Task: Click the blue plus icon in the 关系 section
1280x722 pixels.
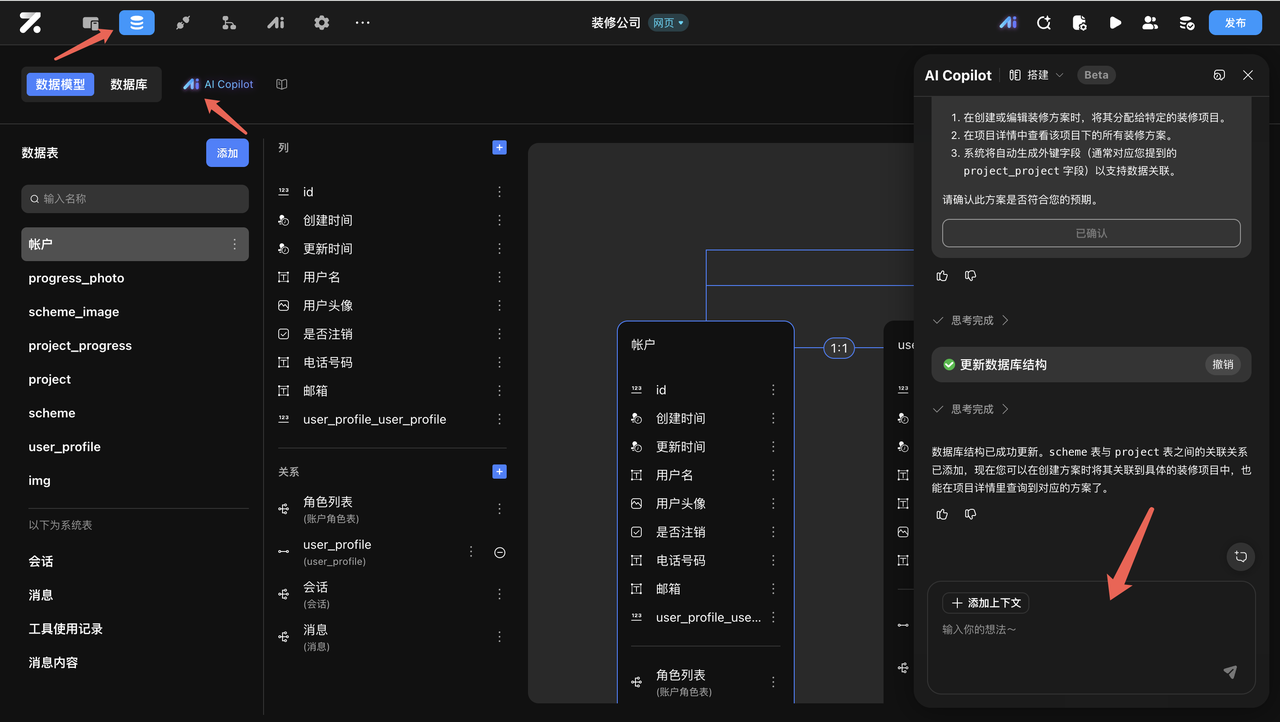Action: 500,472
